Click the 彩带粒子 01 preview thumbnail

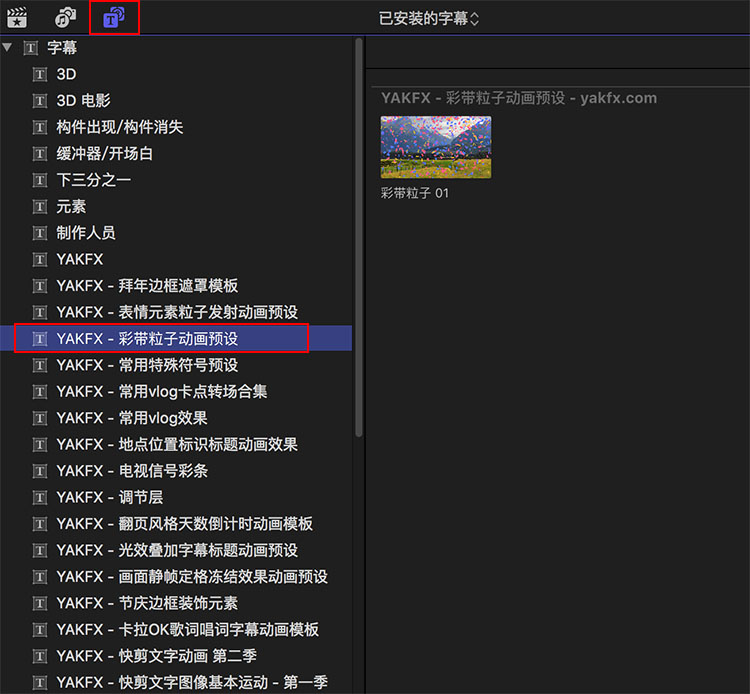(436, 147)
